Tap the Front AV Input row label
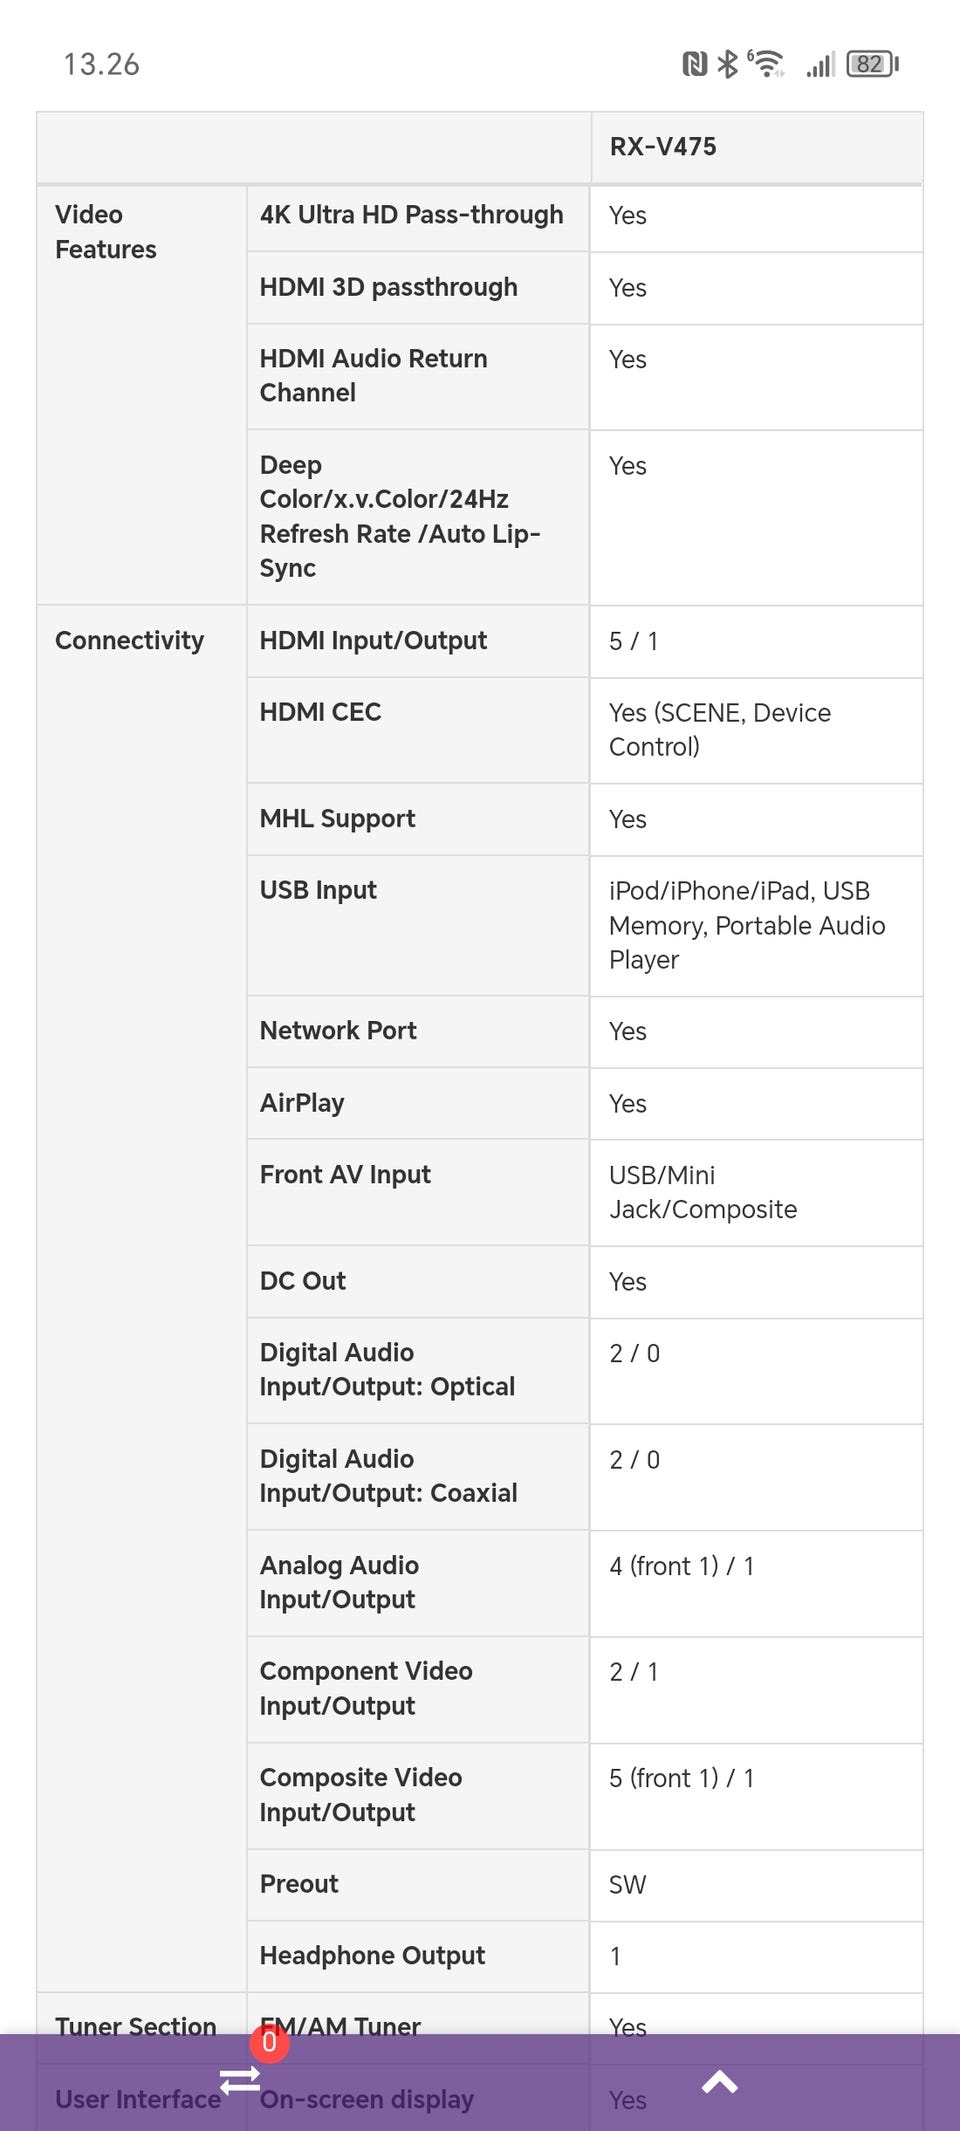The height and width of the screenshot is (2131, 960). [345, 1175]
